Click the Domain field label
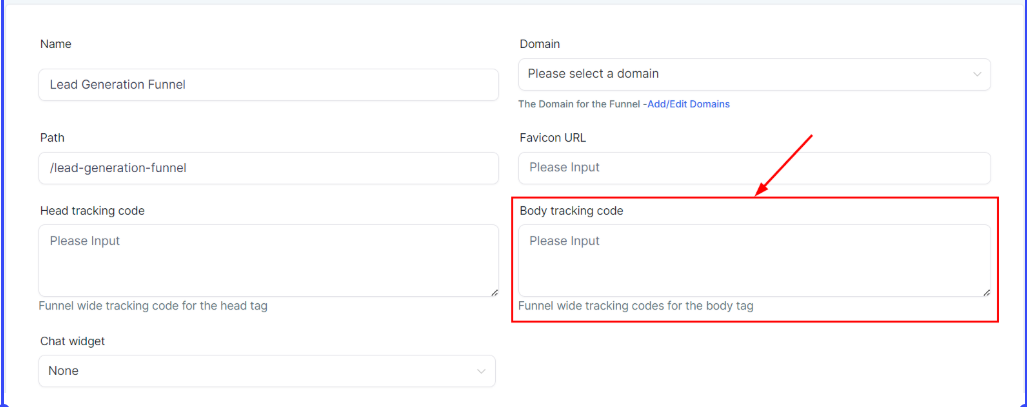The height and width of the screenshot is (407, 1027). 540,44
